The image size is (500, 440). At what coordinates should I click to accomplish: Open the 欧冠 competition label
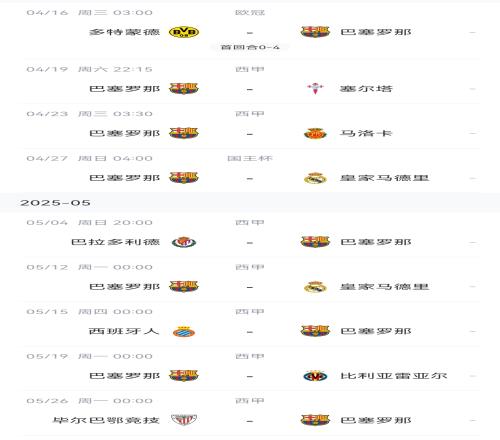tap(250, 13)
